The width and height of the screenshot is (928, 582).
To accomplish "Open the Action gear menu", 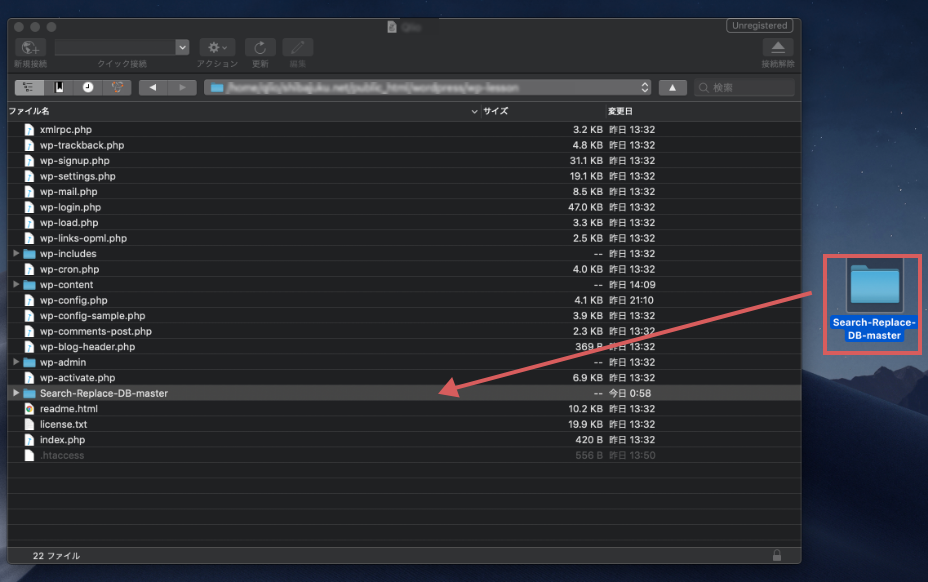I will click(216, 47).
